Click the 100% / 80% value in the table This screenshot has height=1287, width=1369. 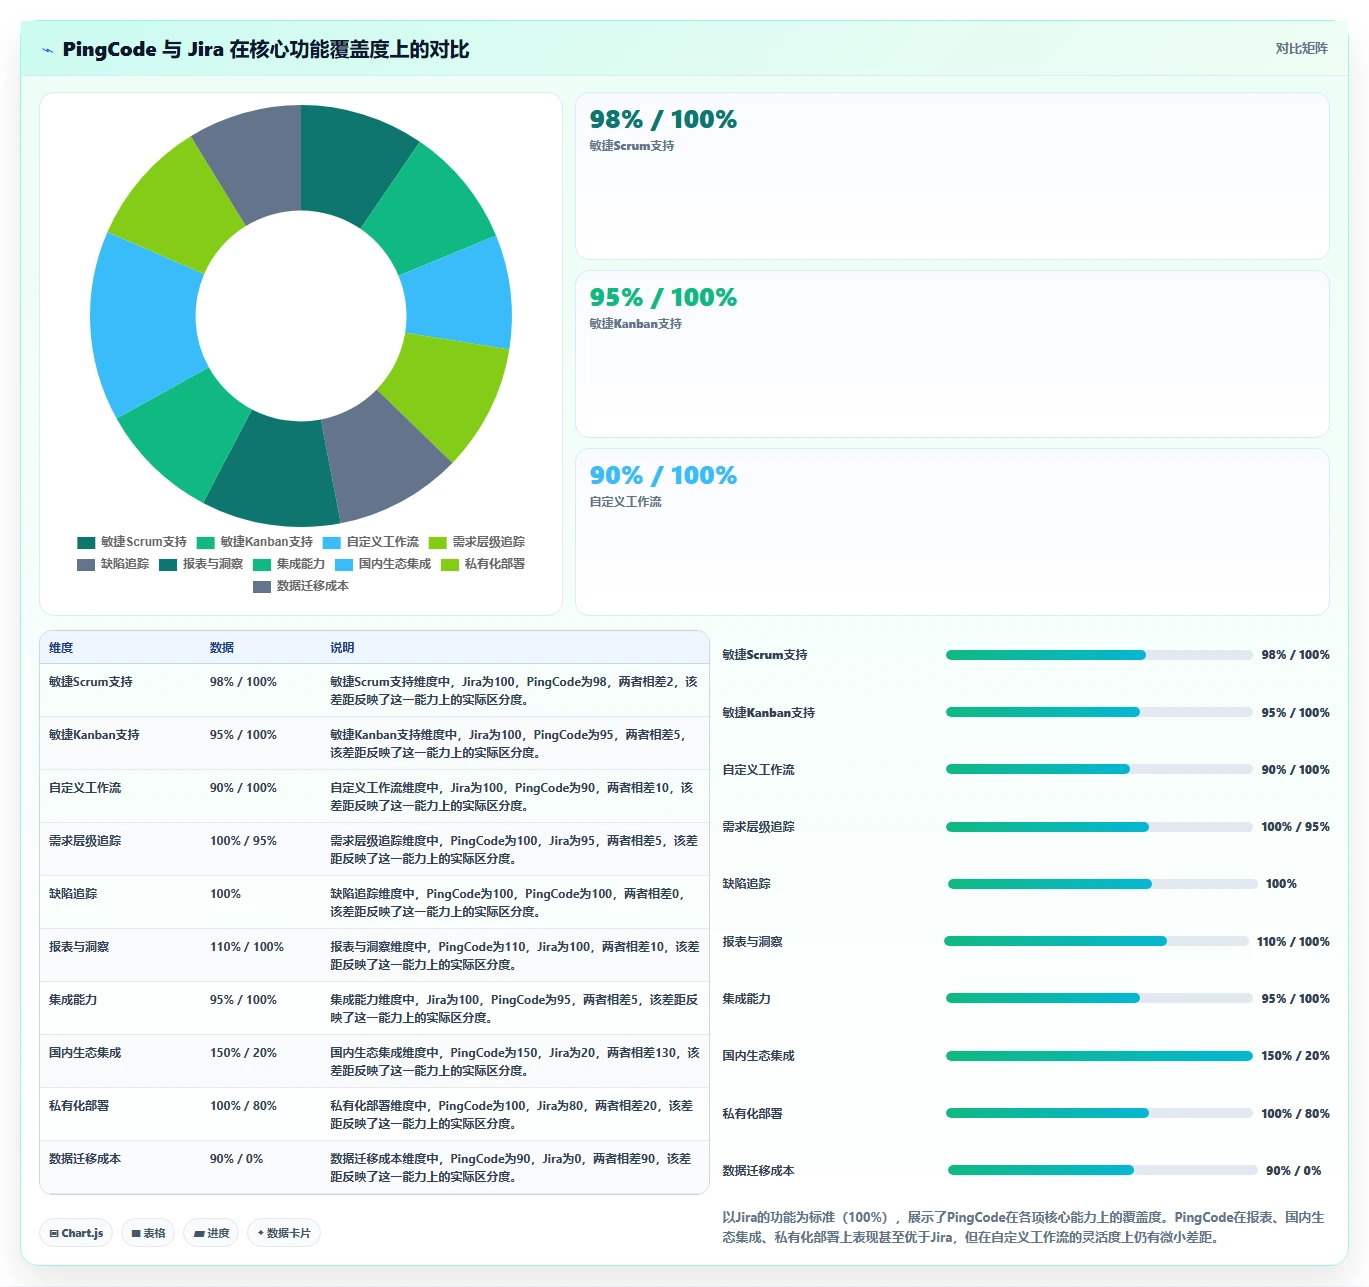tap(243, 1106)
